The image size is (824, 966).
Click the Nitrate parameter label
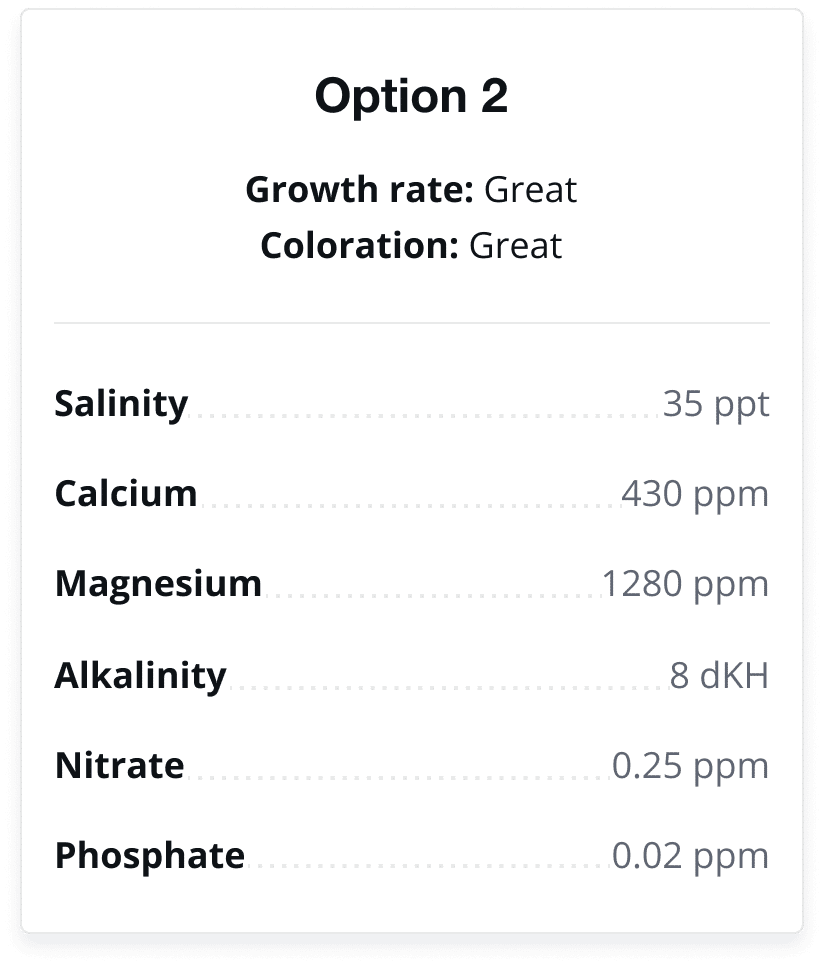point(119,765)
